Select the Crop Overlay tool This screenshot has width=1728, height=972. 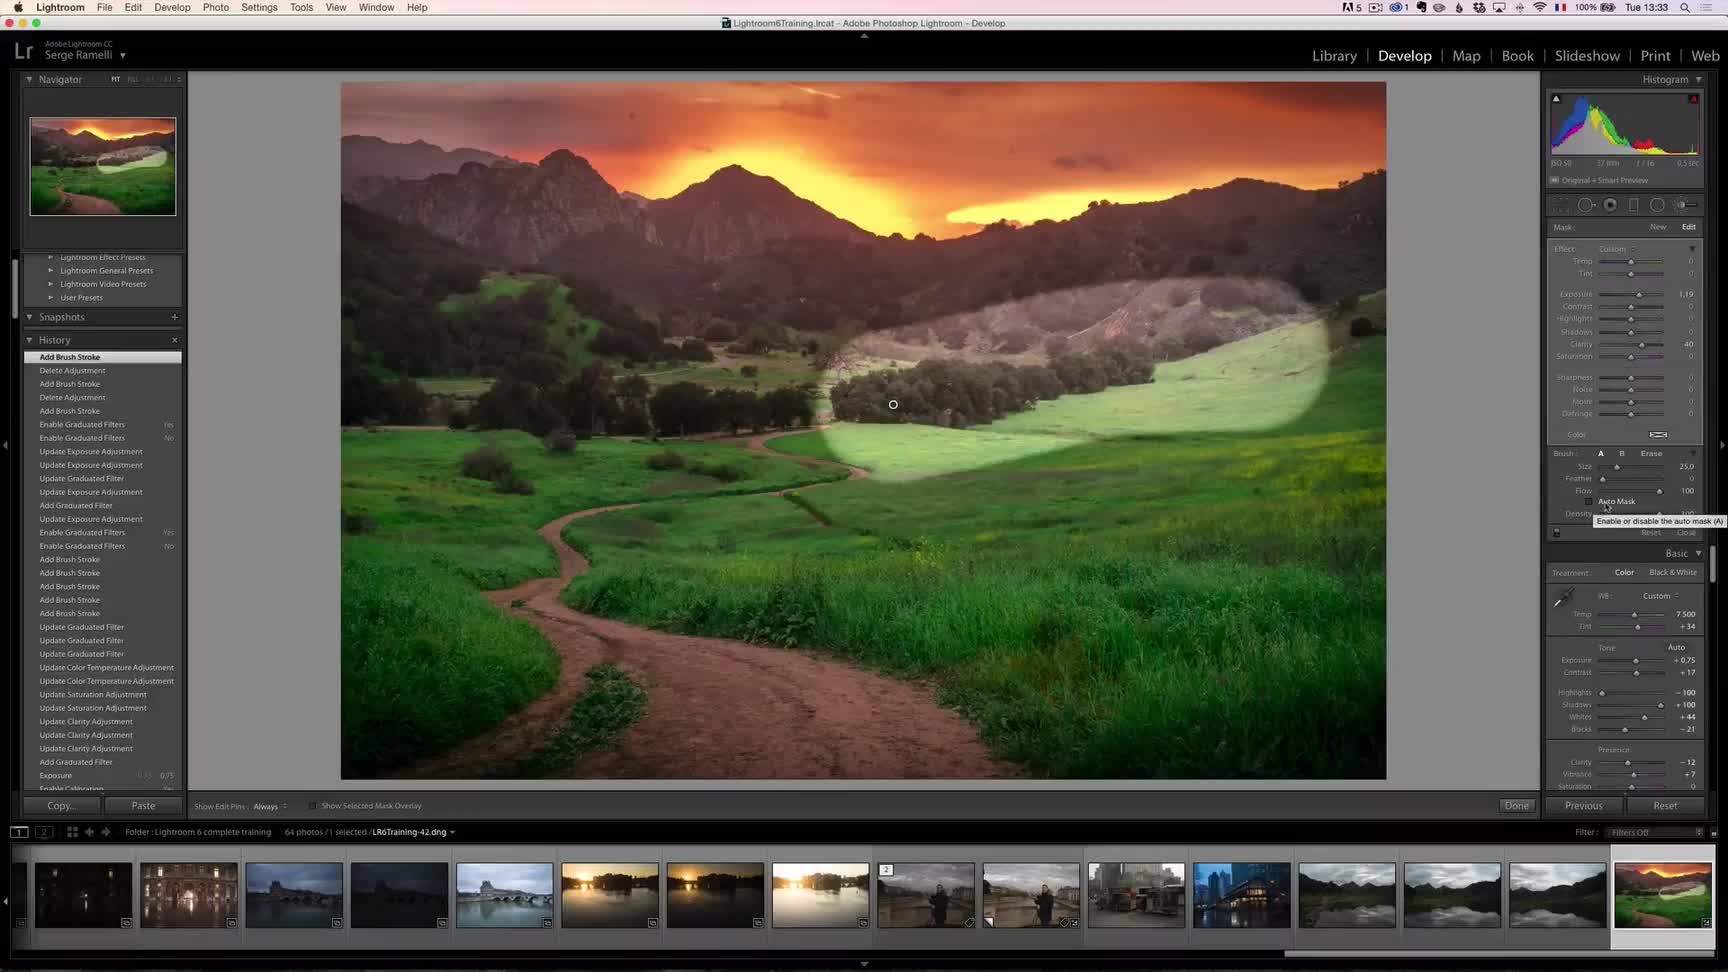pos(1561,205)
